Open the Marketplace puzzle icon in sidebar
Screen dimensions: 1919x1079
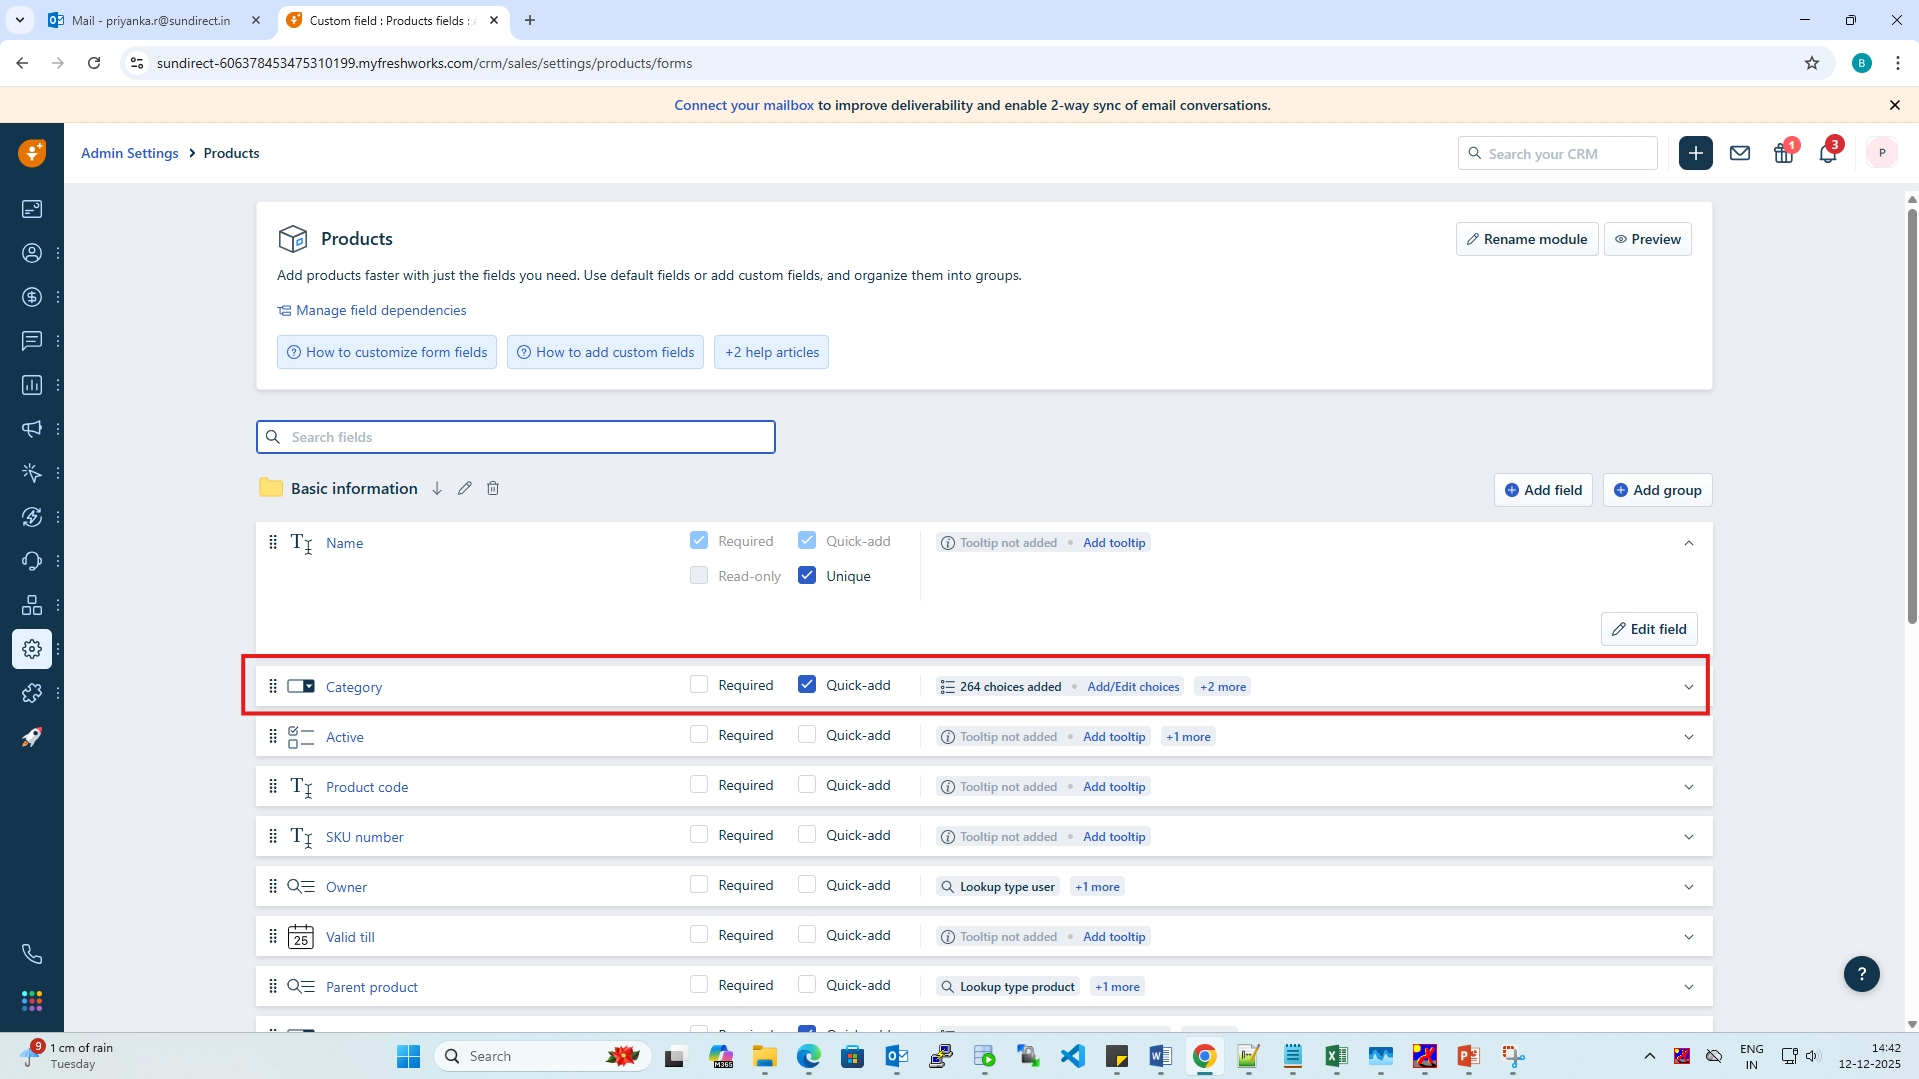[32, 693]
